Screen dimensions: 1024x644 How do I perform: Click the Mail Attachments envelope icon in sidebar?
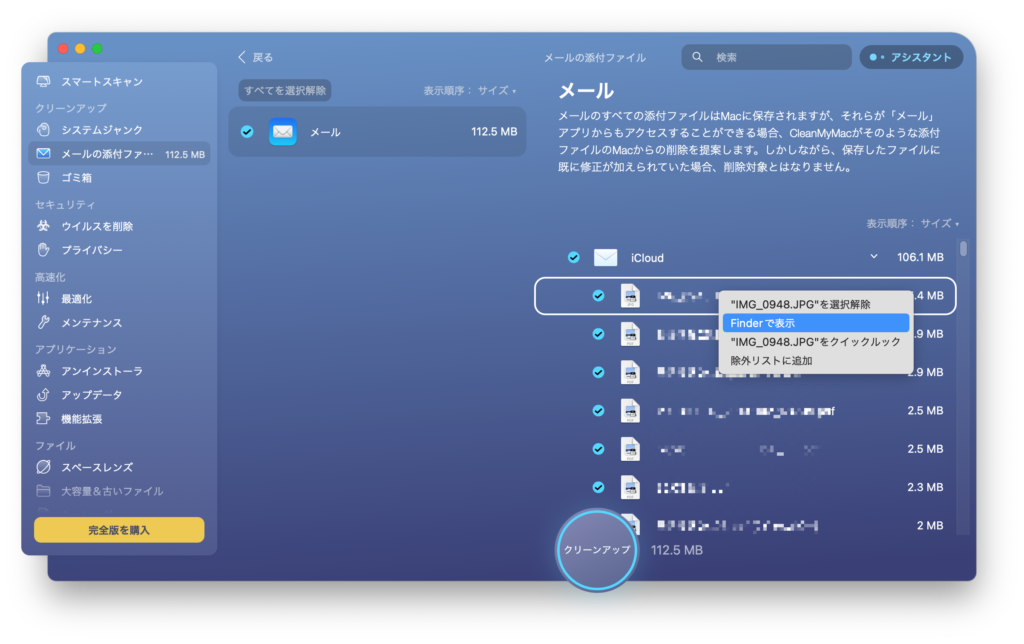43,153
